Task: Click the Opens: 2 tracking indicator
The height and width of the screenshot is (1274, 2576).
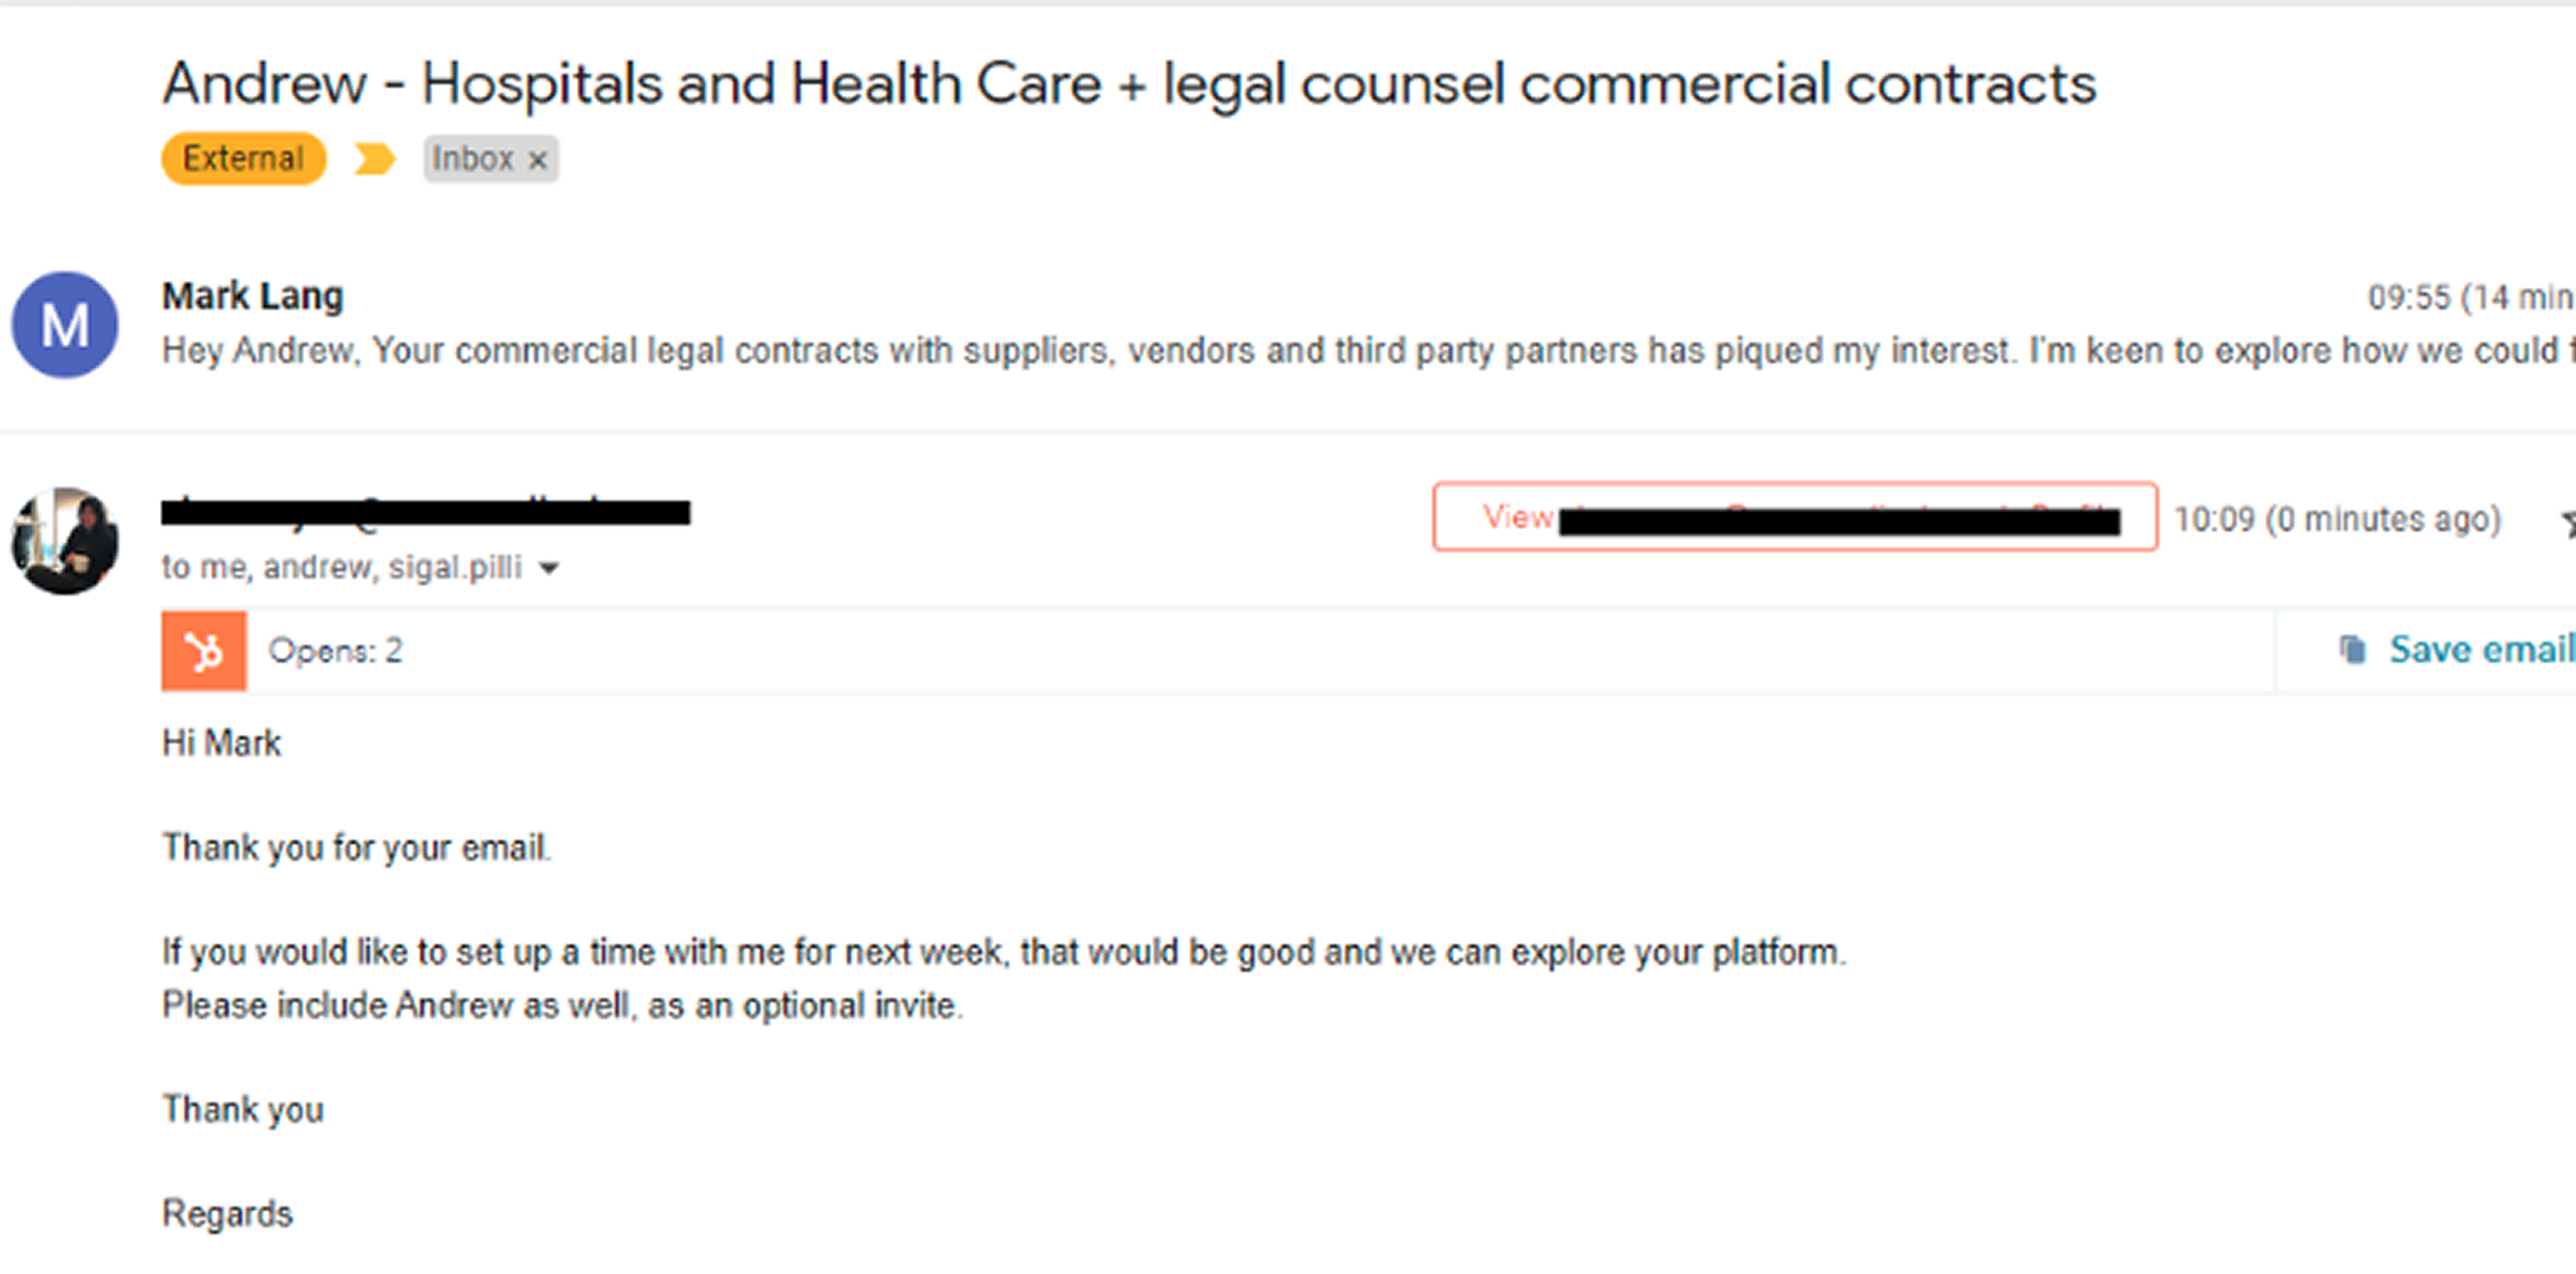Action: click(x=336, y=651)
